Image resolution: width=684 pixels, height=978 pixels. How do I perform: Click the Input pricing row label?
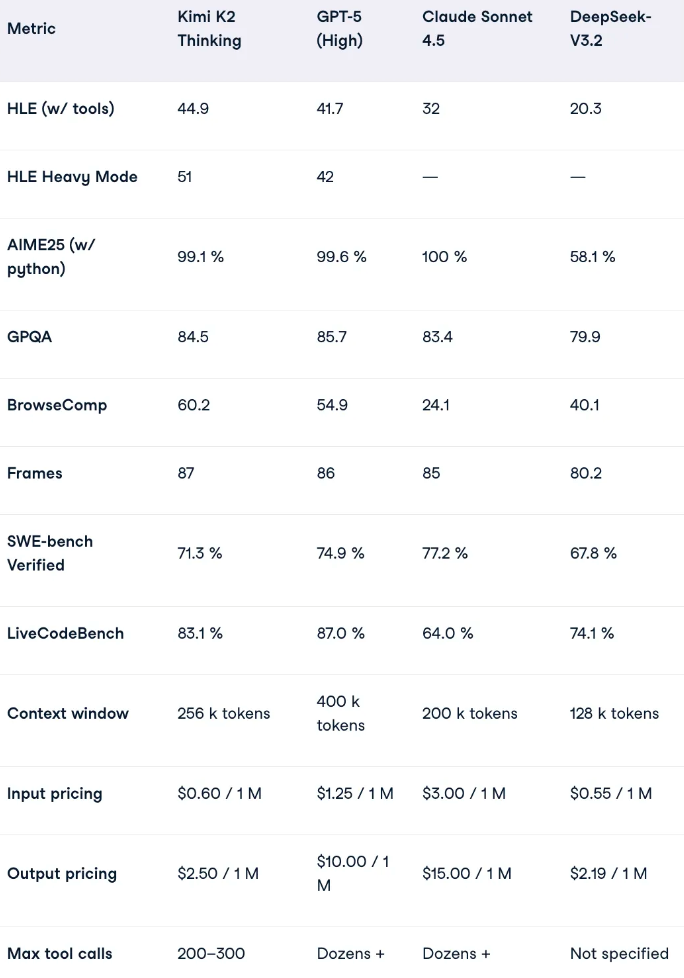coord(55,793)
